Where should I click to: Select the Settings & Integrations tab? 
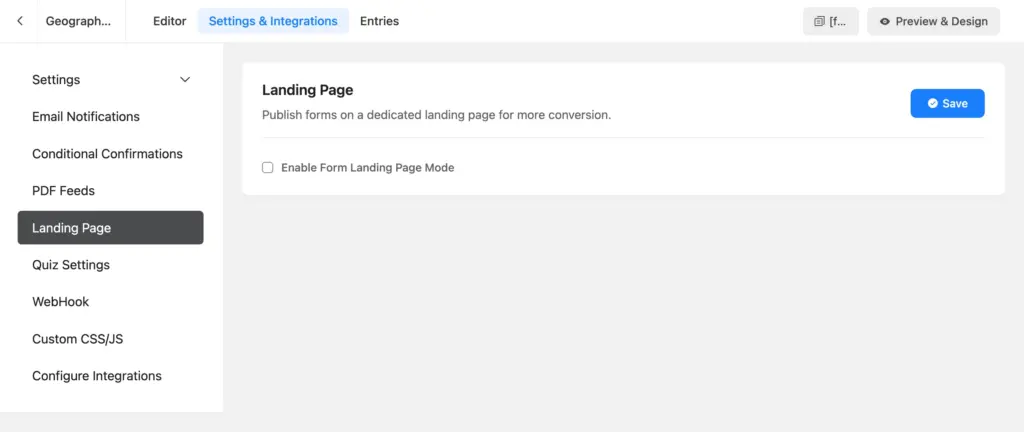[273, 21]
